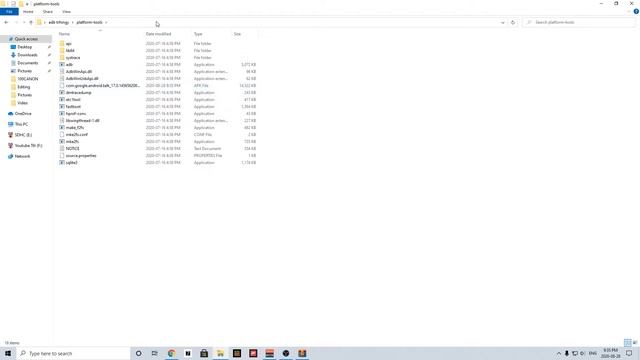Image resolution: width=640 pixels, height=360 pixels.
Task: Click the taskbar search box
Action: (73, 353)
